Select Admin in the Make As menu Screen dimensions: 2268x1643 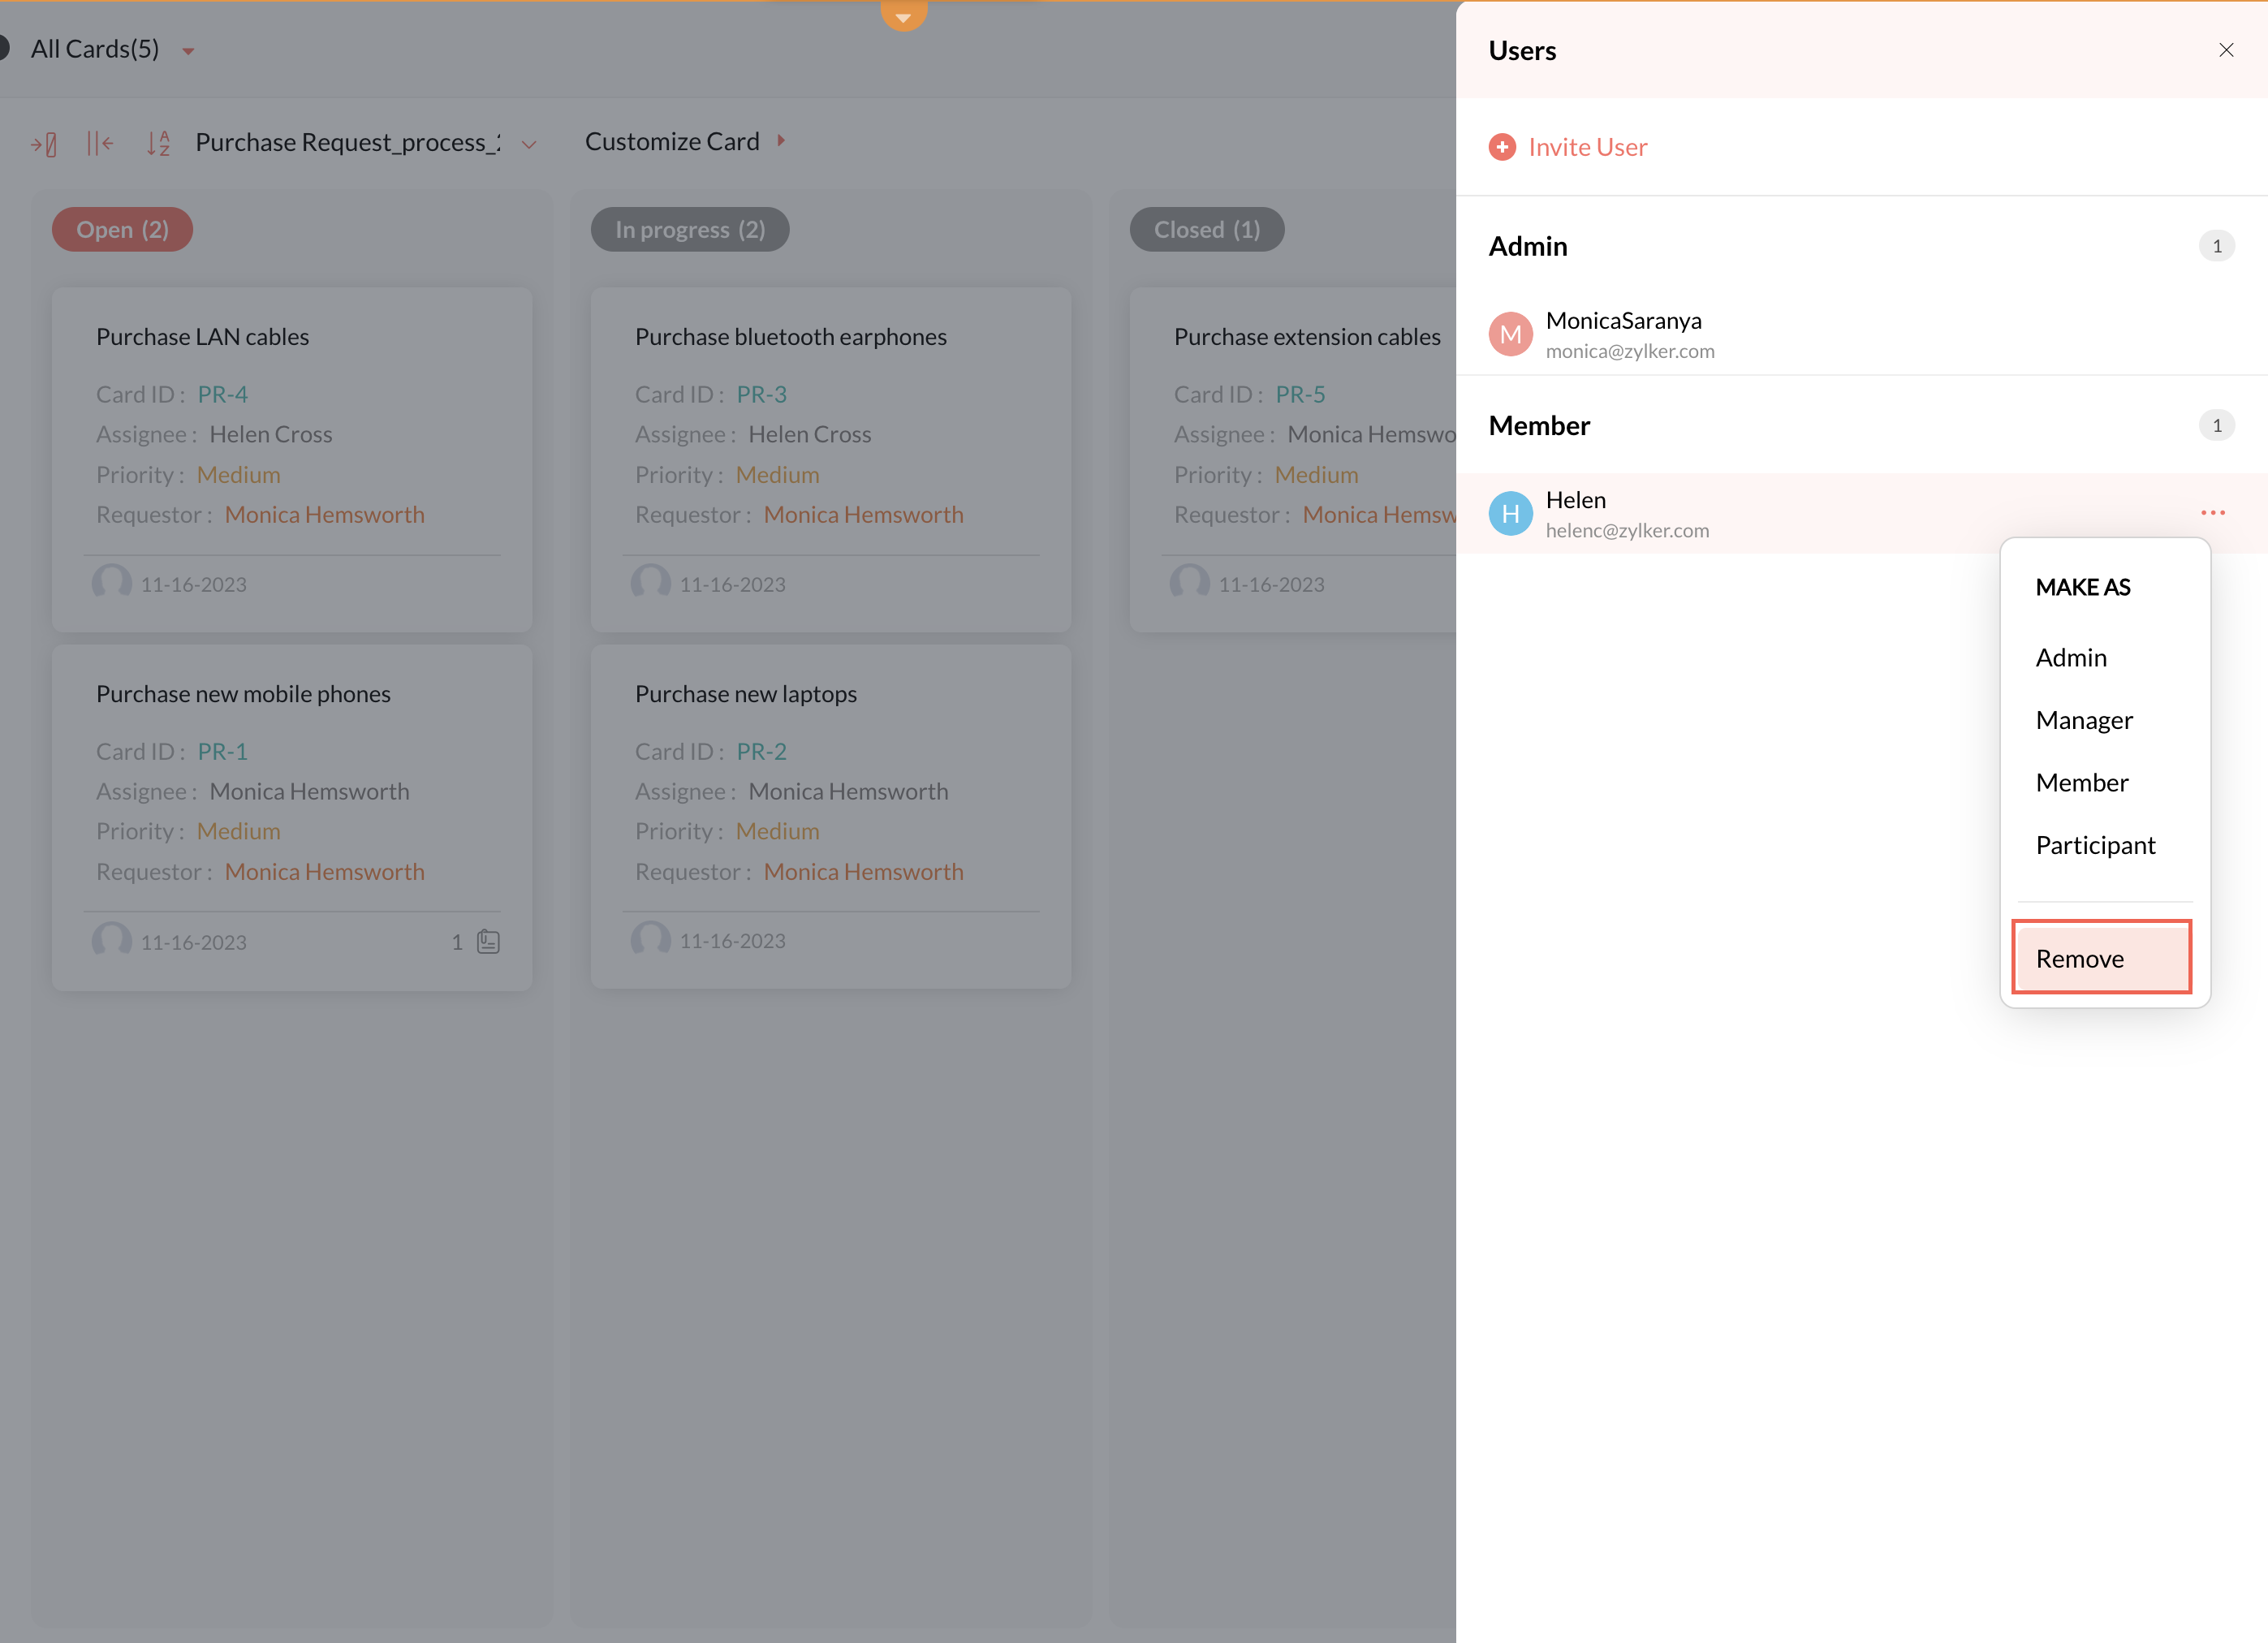pos(2071,657)
